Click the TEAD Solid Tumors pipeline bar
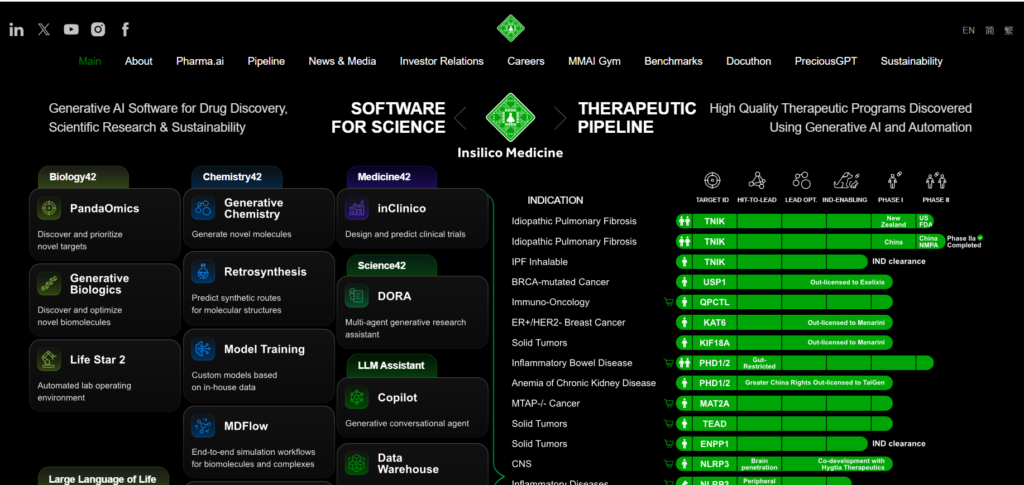 pos(784,424)
